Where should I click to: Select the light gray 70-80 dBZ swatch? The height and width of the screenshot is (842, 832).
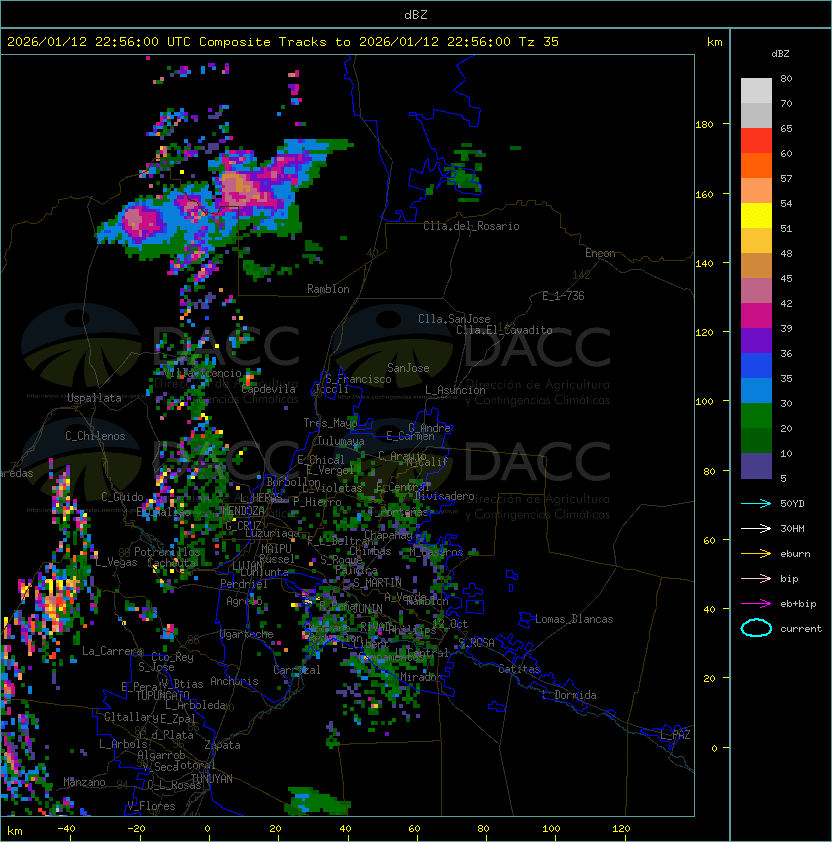(x=756, y=90)
